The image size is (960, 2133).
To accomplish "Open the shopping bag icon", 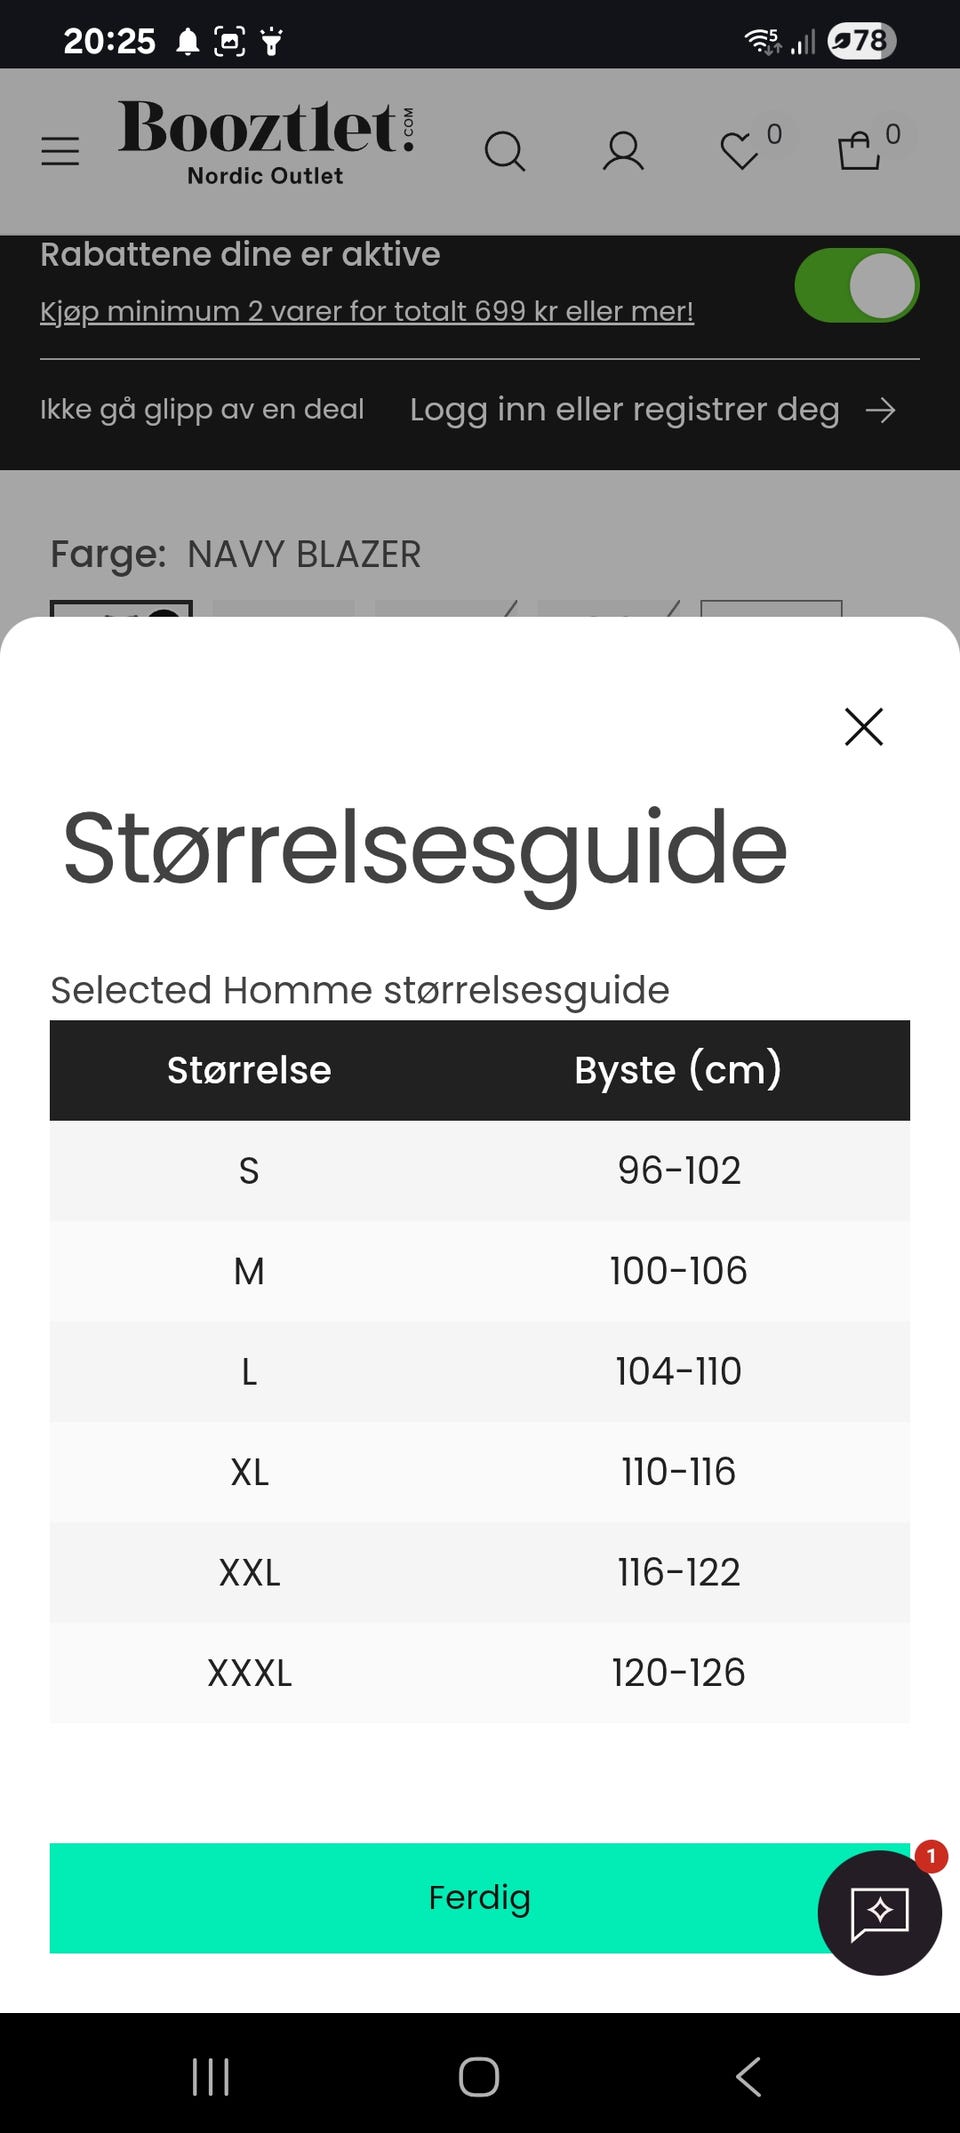I will tap(859, 150).
